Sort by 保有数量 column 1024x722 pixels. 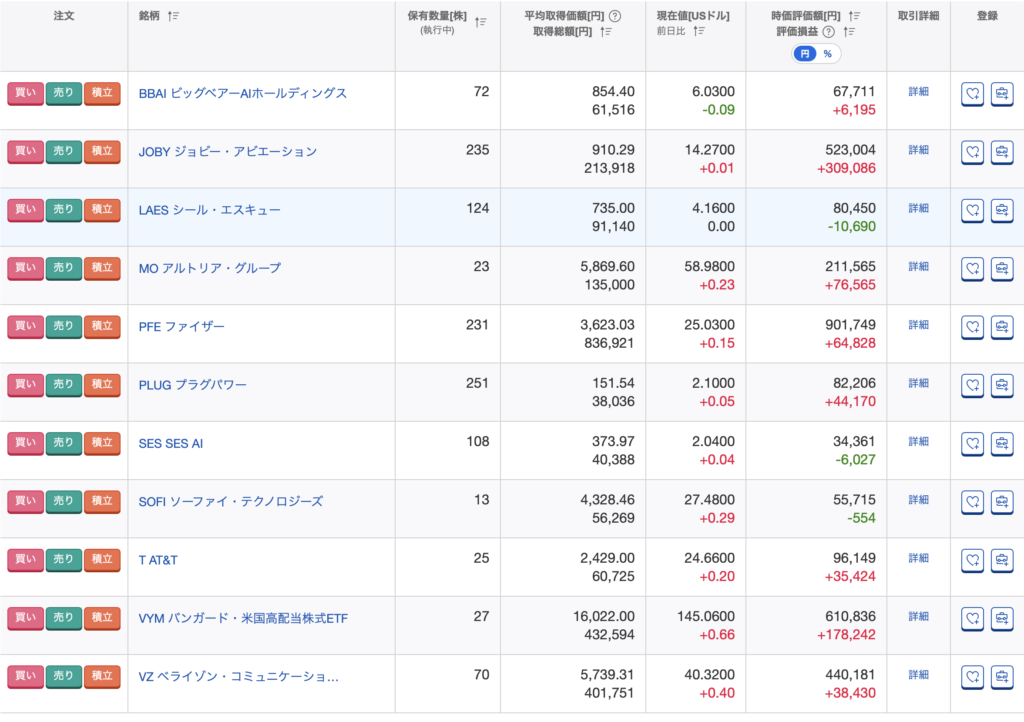point(481,22)
